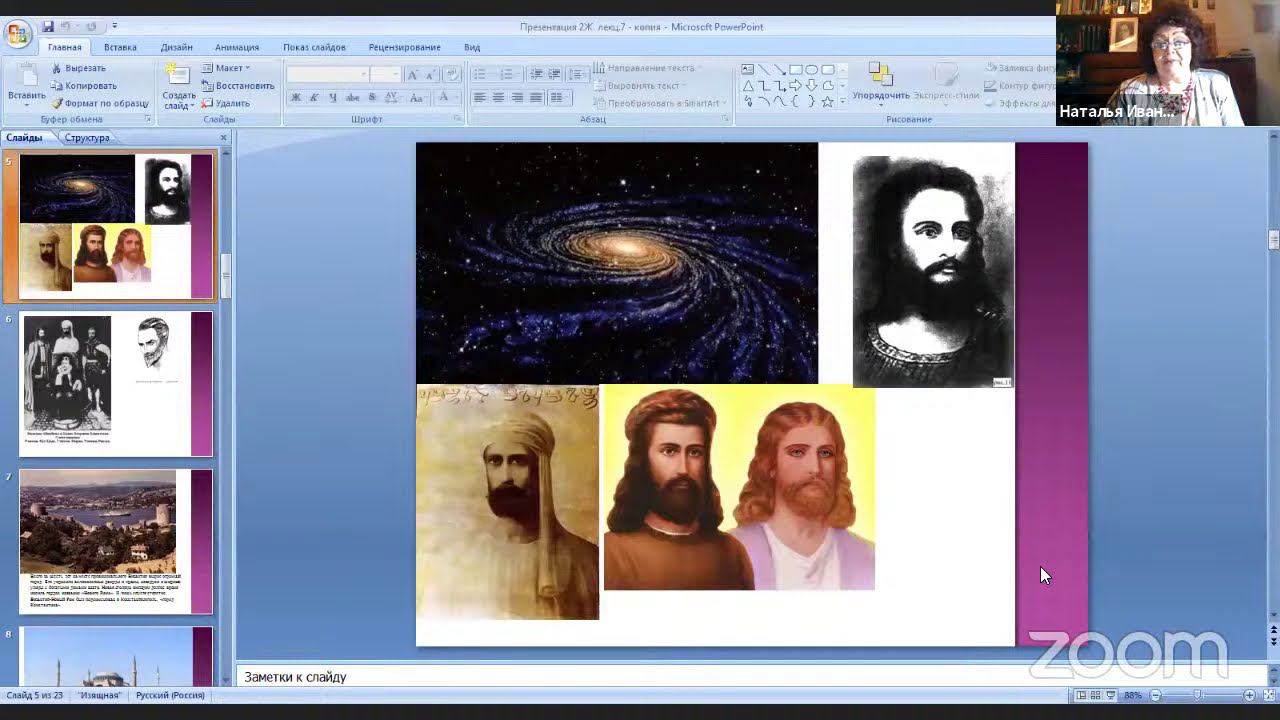This screenshot has height=720, width=1280.
Task: Toggle the bulleted list button
Action: tap(482, 75)
